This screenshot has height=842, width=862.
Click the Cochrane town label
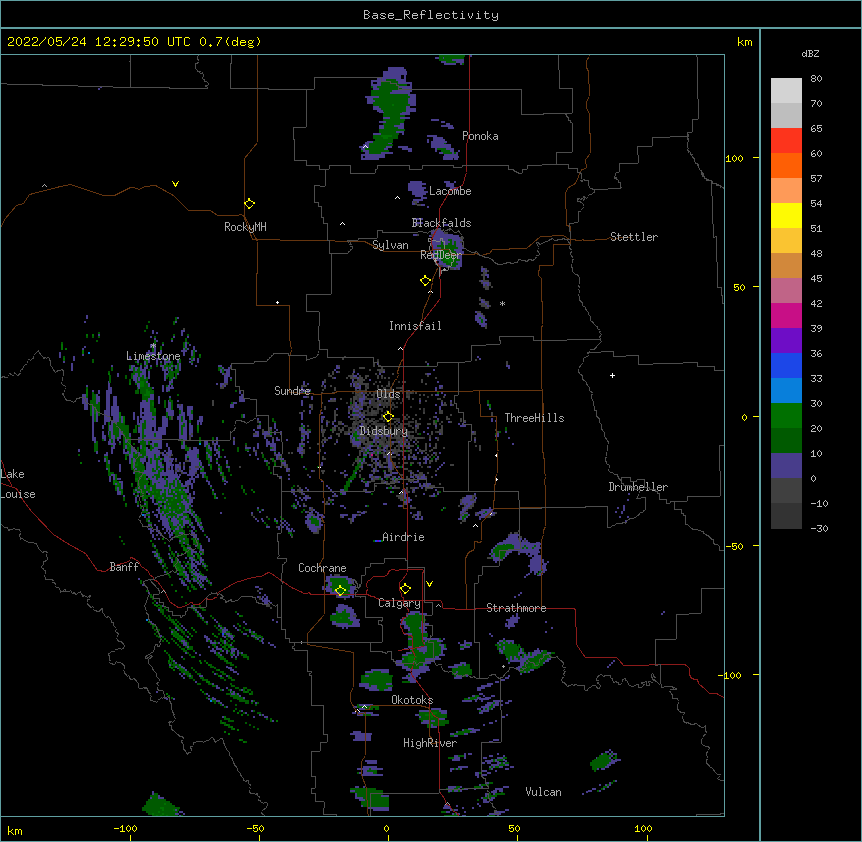click(322, 568)
